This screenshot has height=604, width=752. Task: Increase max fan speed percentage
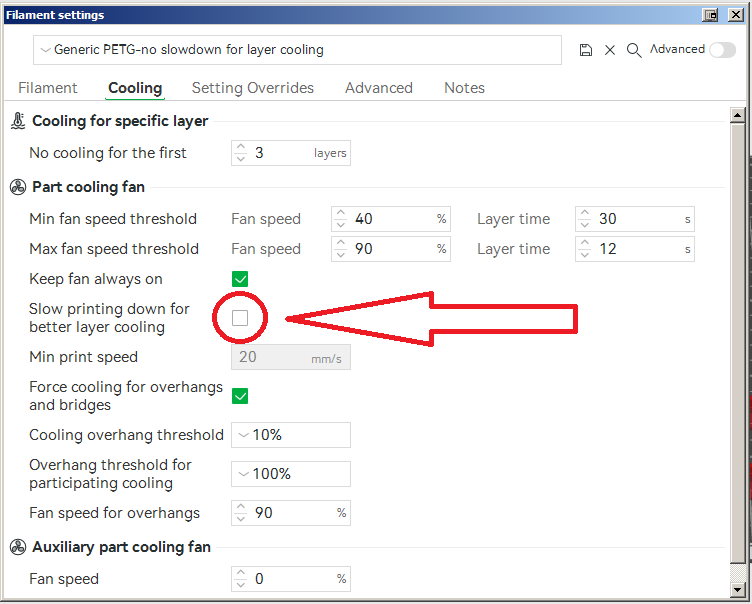pyautogui.click(x=341, y=243)
